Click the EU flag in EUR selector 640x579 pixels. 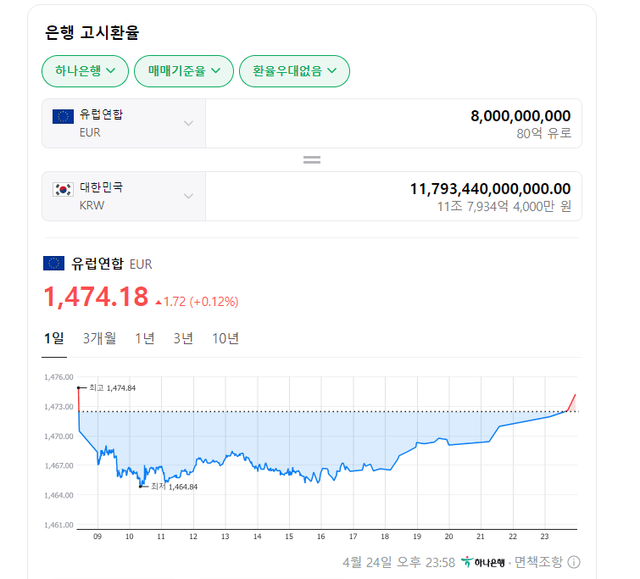pos(63,116)
